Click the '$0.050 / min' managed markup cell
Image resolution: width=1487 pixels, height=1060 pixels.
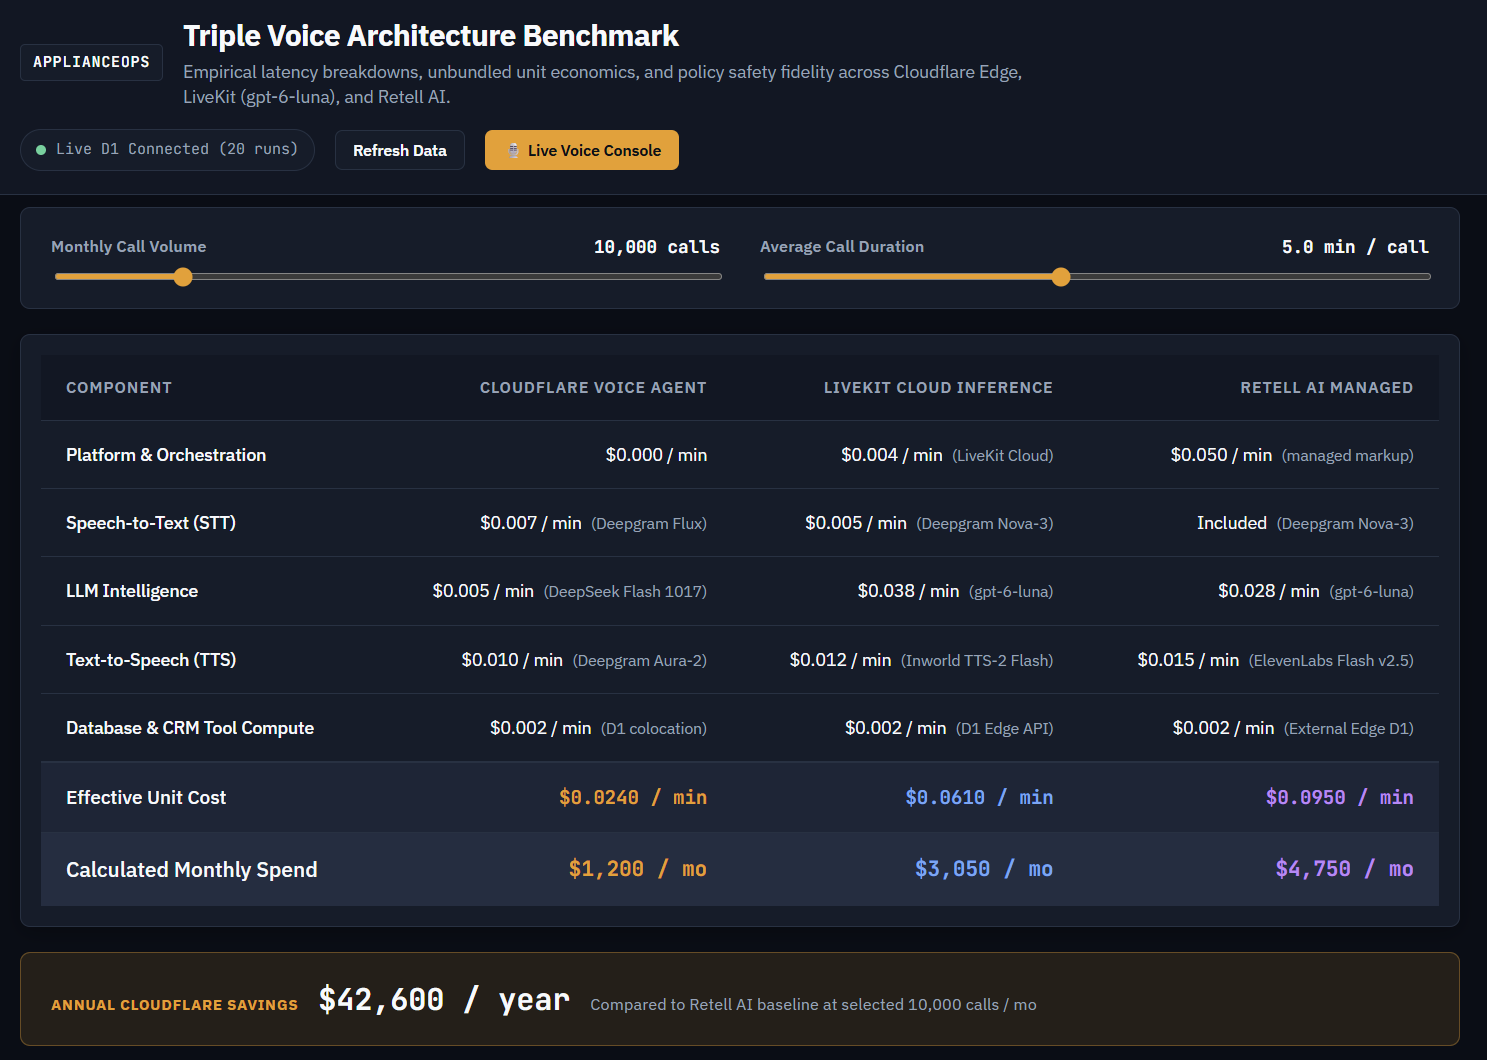click(1292, 455)
